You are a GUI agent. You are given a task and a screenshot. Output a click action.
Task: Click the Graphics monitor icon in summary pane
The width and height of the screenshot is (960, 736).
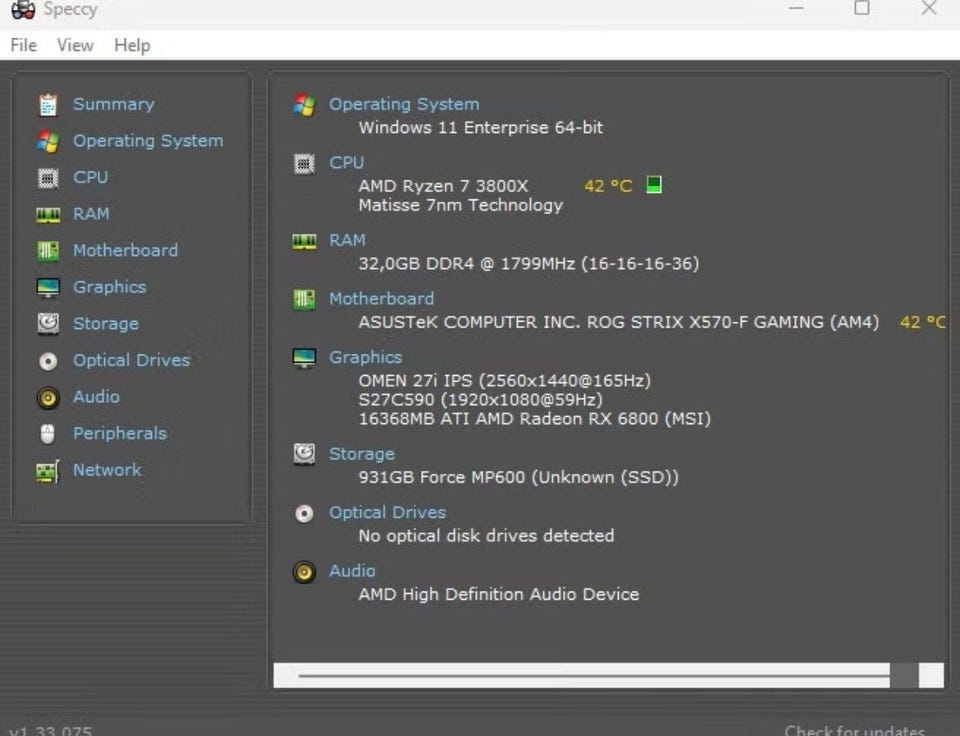tap(304, 358)
